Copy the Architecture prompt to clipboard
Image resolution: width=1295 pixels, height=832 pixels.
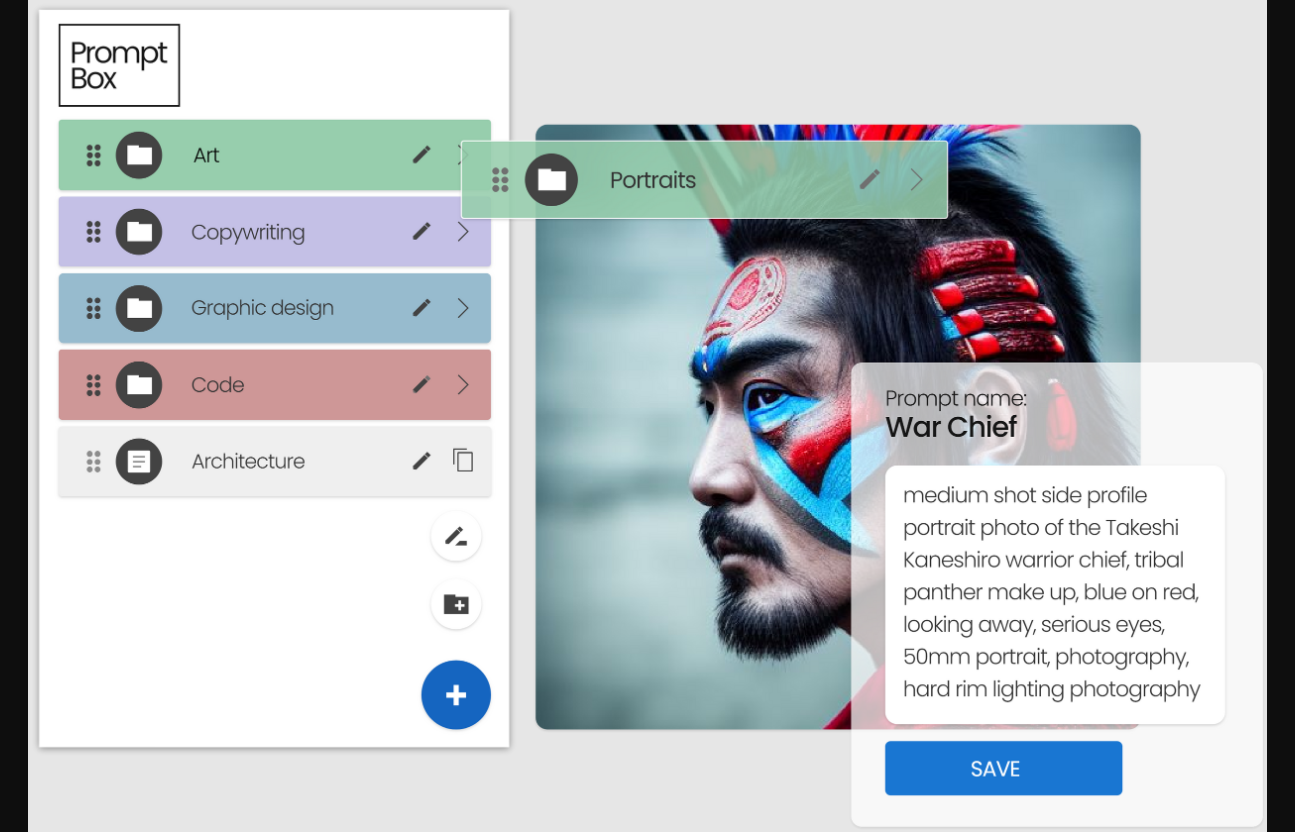462,461
